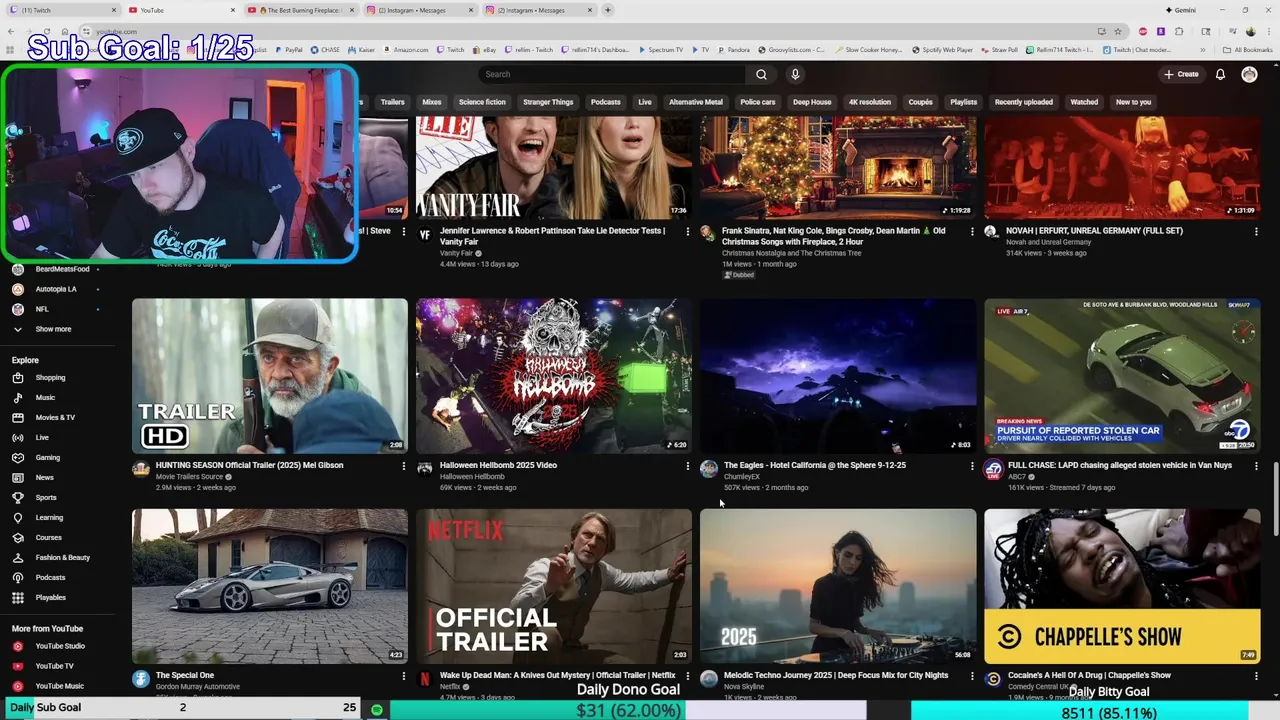Screen dimensions: 1280x720
Task: Open the PayPal bookmark
Action: [x=287, y=49]
